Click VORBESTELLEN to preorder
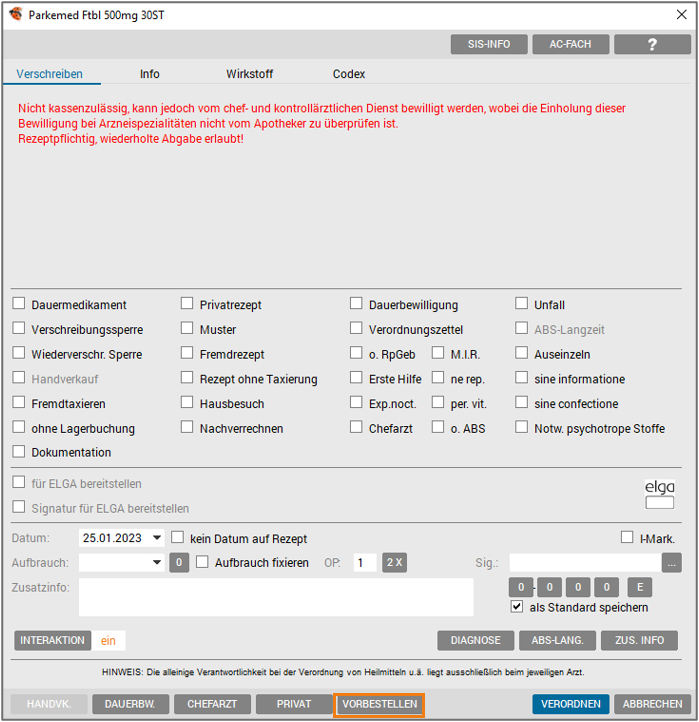This screenshot has height=722, width=699. coord(379,705)
